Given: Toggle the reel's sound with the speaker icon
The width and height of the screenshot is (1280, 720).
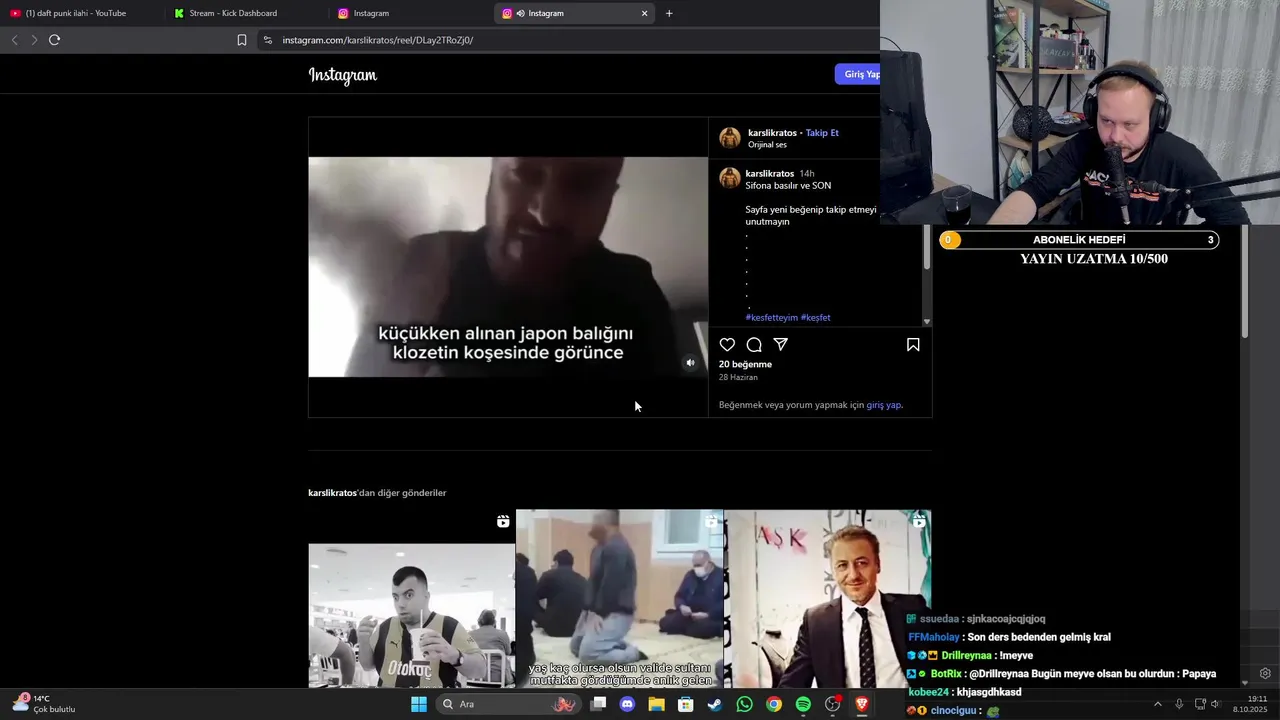Looking at the screenshot, I should click(x=690, y=363).
